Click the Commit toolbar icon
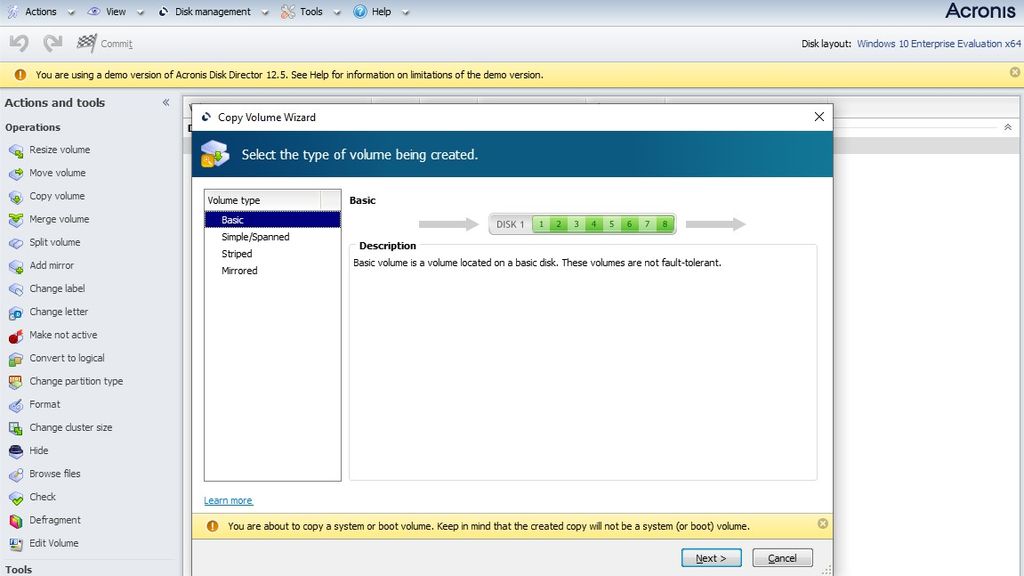Image resolution: width=1024 pixels, height=576 pixels. (104, 43)
